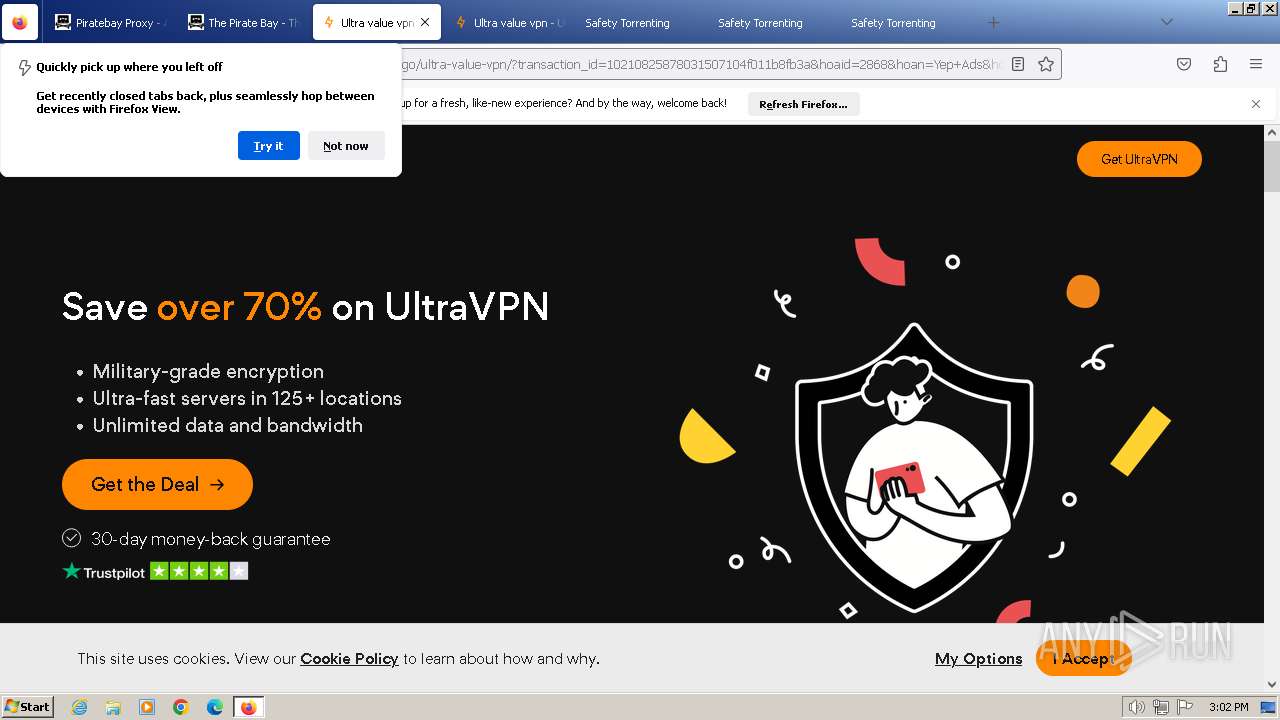Switch to the second Ultra value vpn tab
1280x720 pixels.
(508, 22)
